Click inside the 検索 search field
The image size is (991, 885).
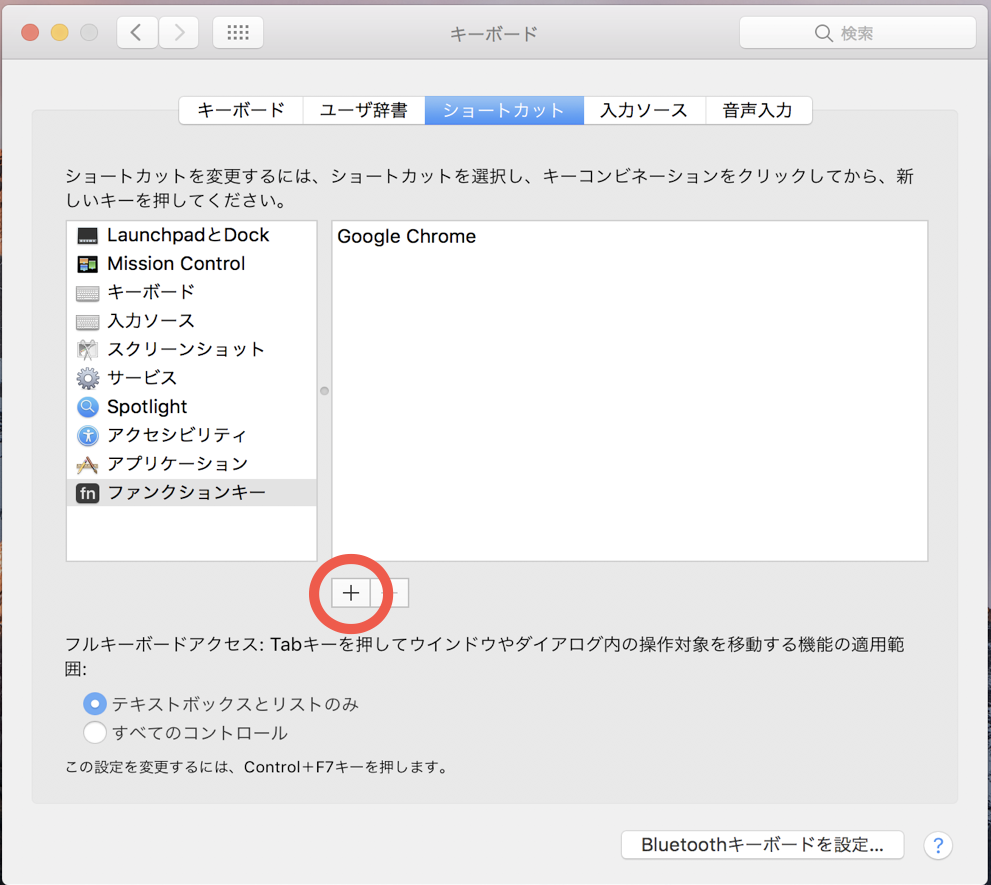pos(857,31)
